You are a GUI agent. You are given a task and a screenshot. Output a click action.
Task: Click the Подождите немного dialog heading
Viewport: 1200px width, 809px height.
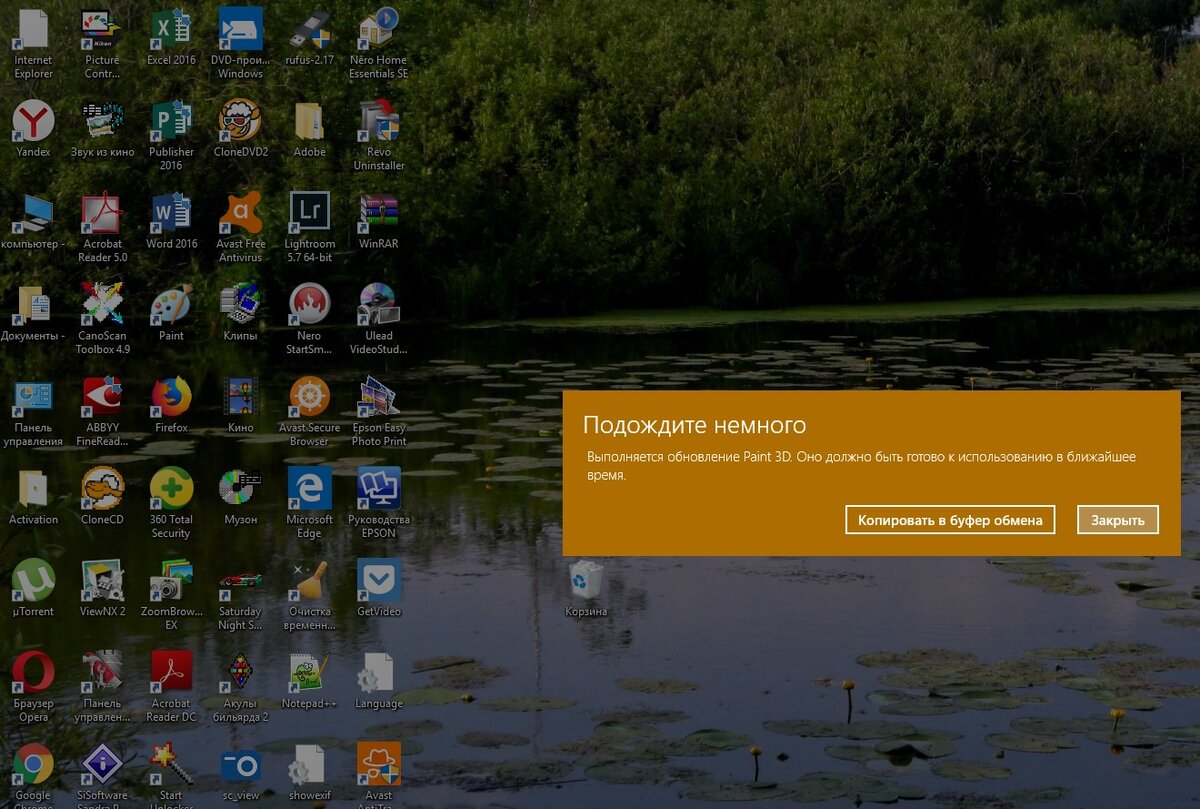click(x=694, y=425)
